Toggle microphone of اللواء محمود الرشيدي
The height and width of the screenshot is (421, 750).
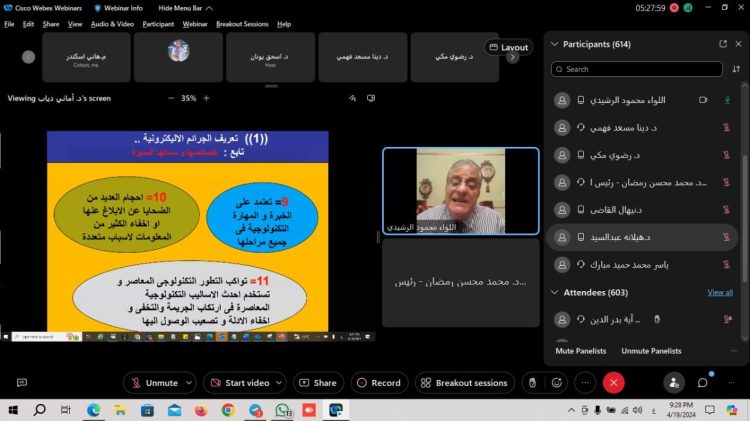point(727,100)
